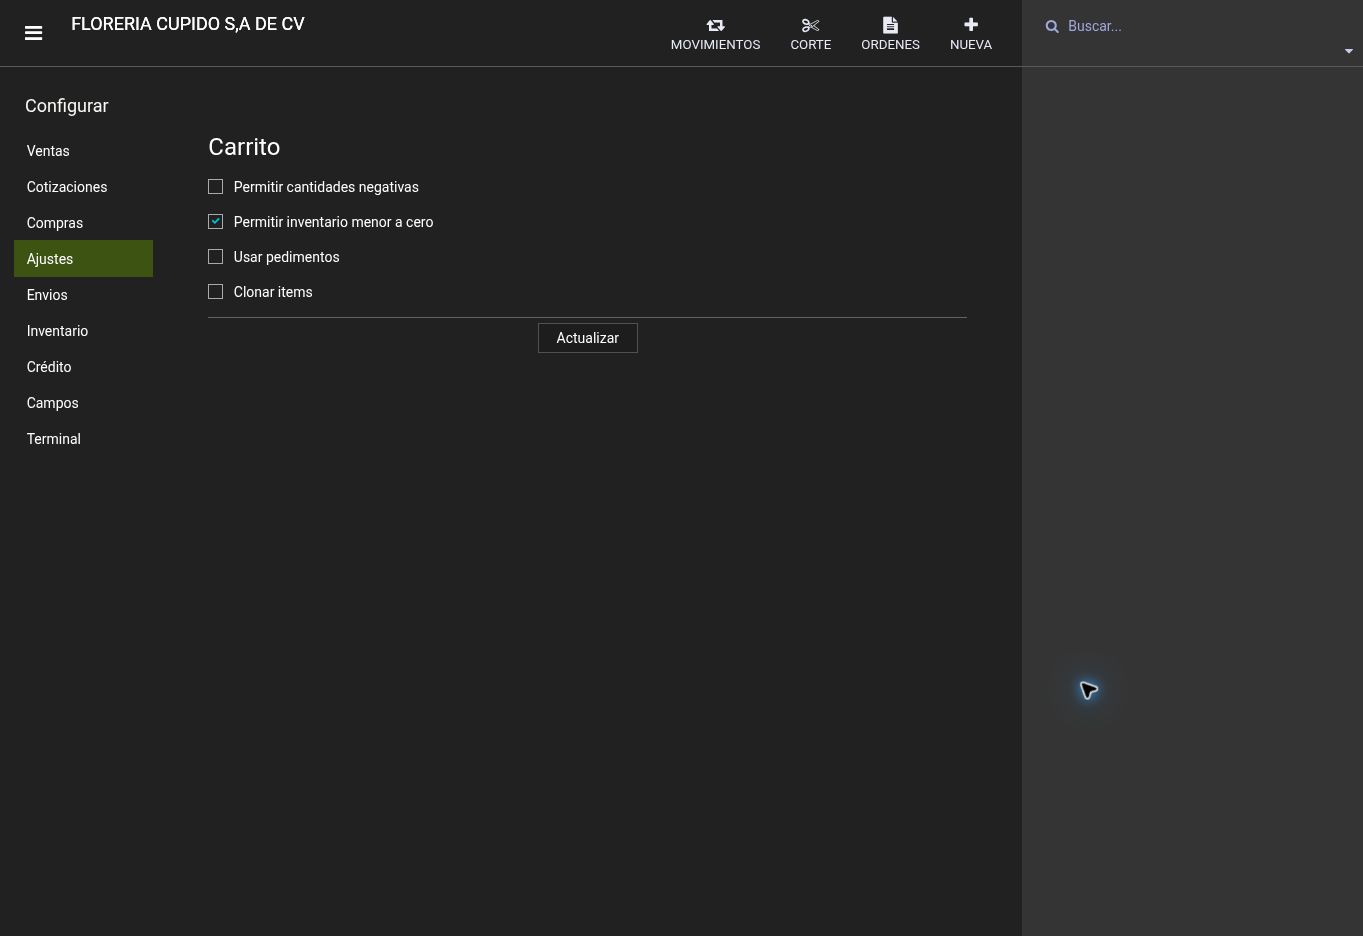Screen dimensions: 1363x936
Task: Click the Nueva plus icon
Action: 970,25
